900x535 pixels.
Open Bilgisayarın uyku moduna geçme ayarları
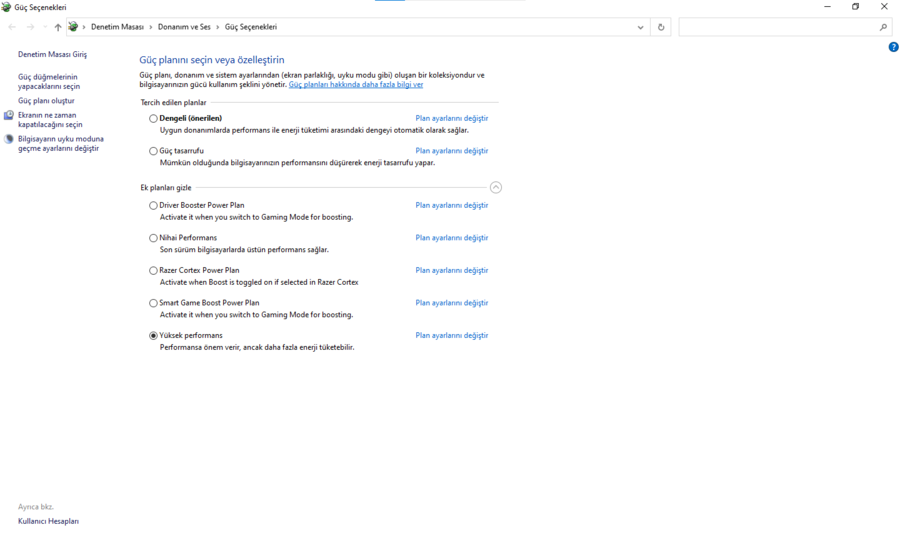[x=61, y=144]
